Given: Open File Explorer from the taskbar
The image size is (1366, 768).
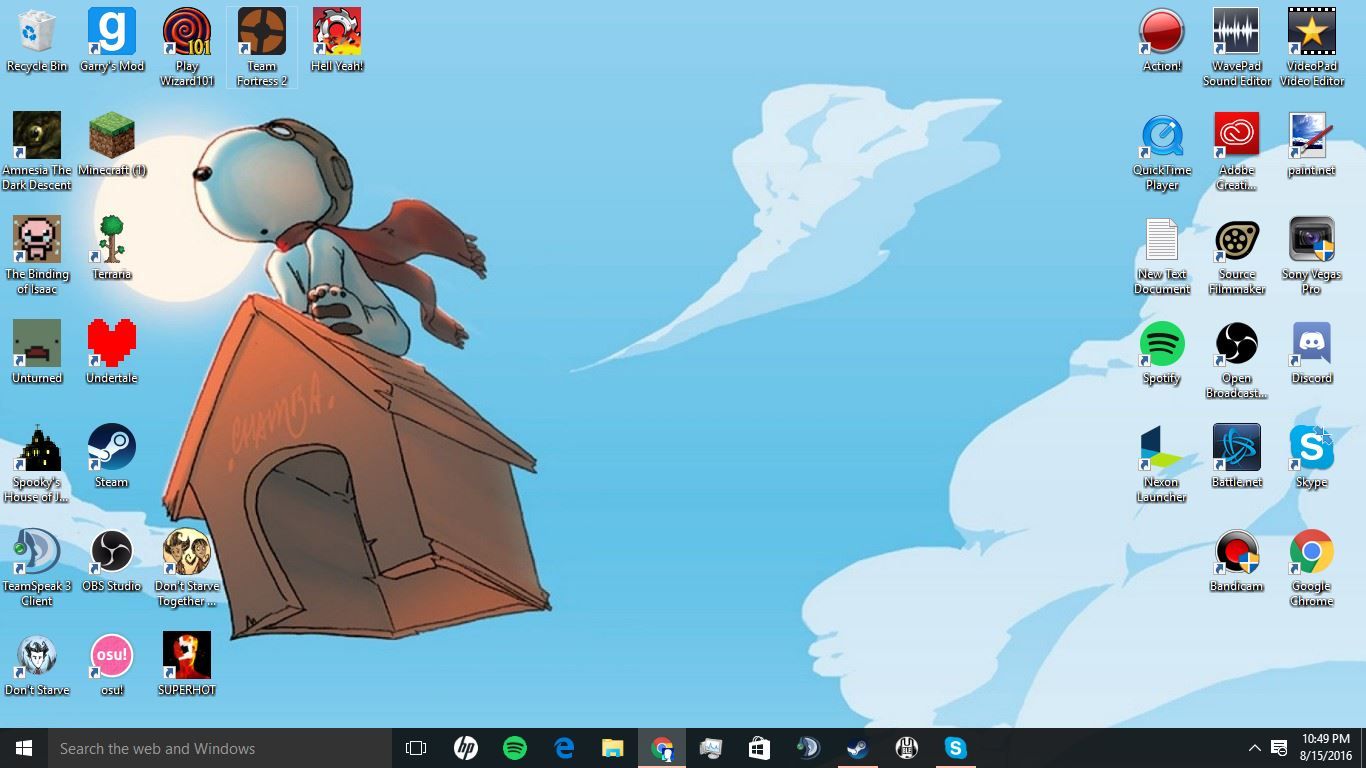Looking at the screenshot, I should (613, 748).
